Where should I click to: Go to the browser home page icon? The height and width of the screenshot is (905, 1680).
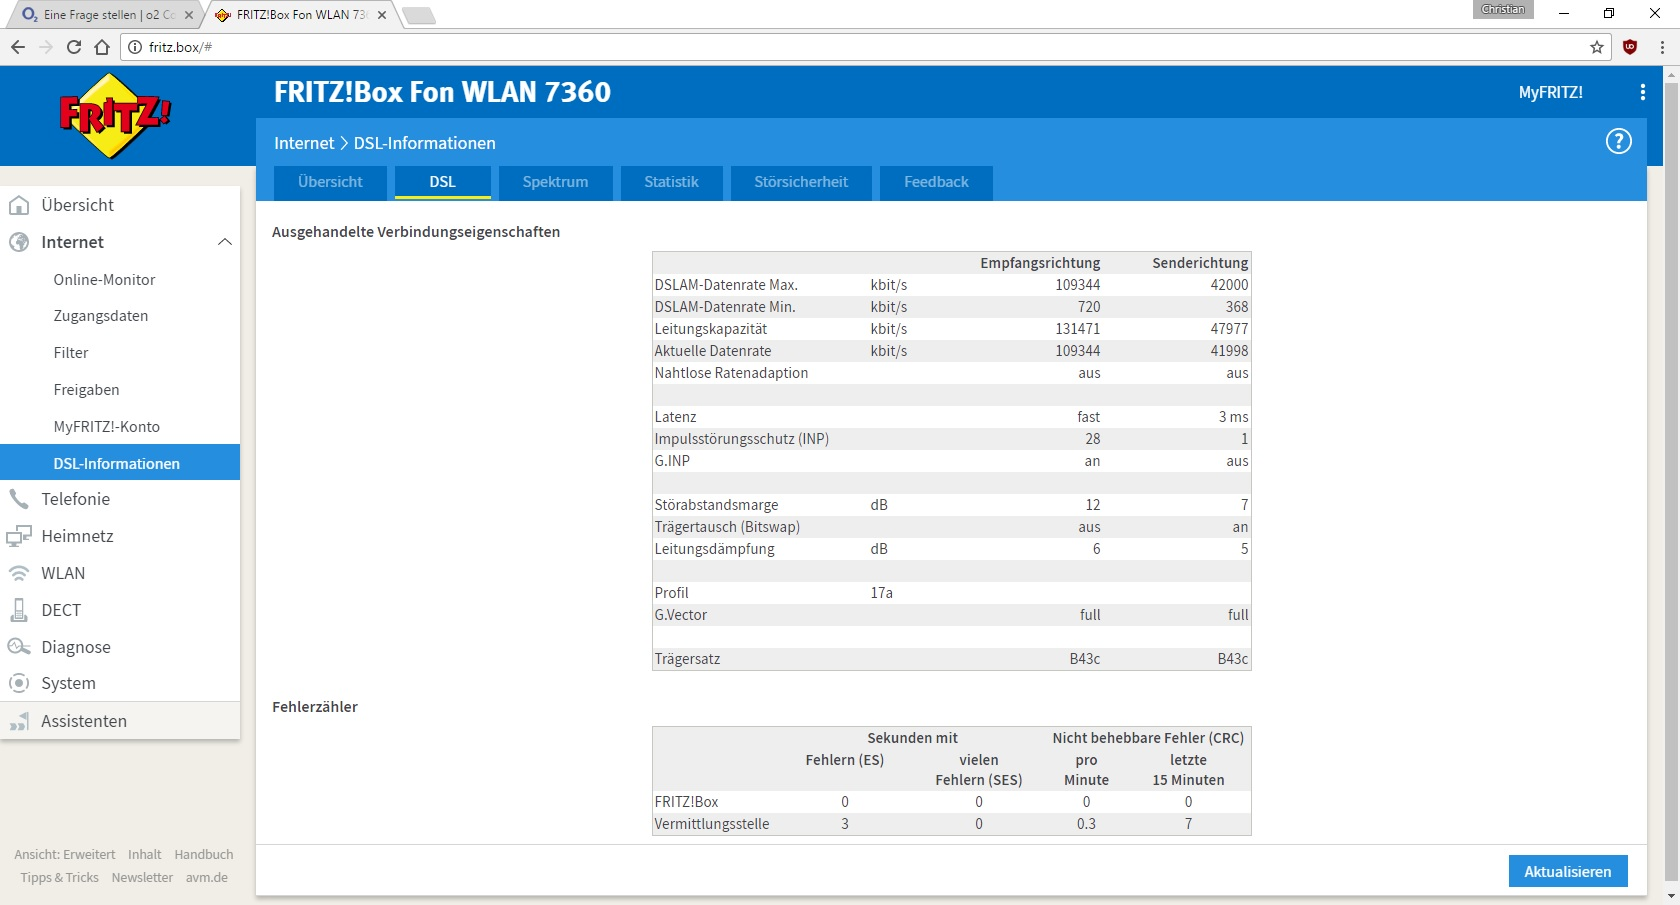click(x=102, y=47)
